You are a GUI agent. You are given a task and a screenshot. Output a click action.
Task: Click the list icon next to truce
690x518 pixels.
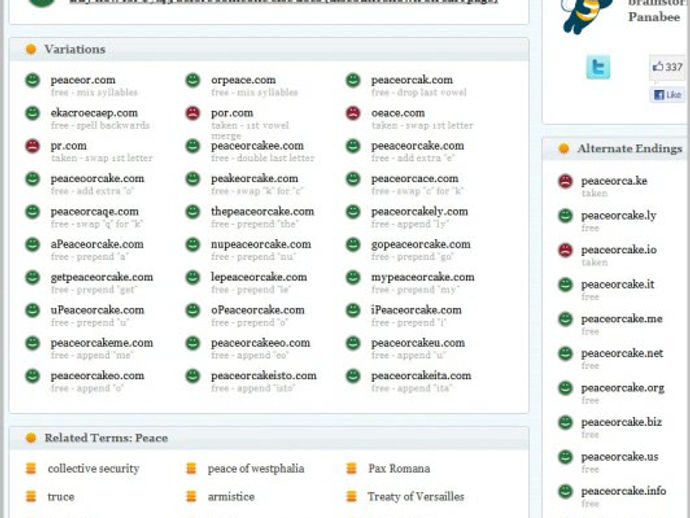pos(31,496)
